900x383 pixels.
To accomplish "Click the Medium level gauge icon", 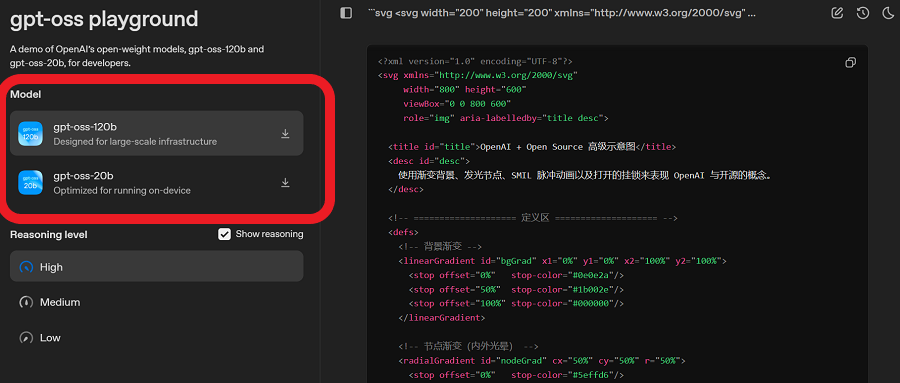I will point(26,302).
